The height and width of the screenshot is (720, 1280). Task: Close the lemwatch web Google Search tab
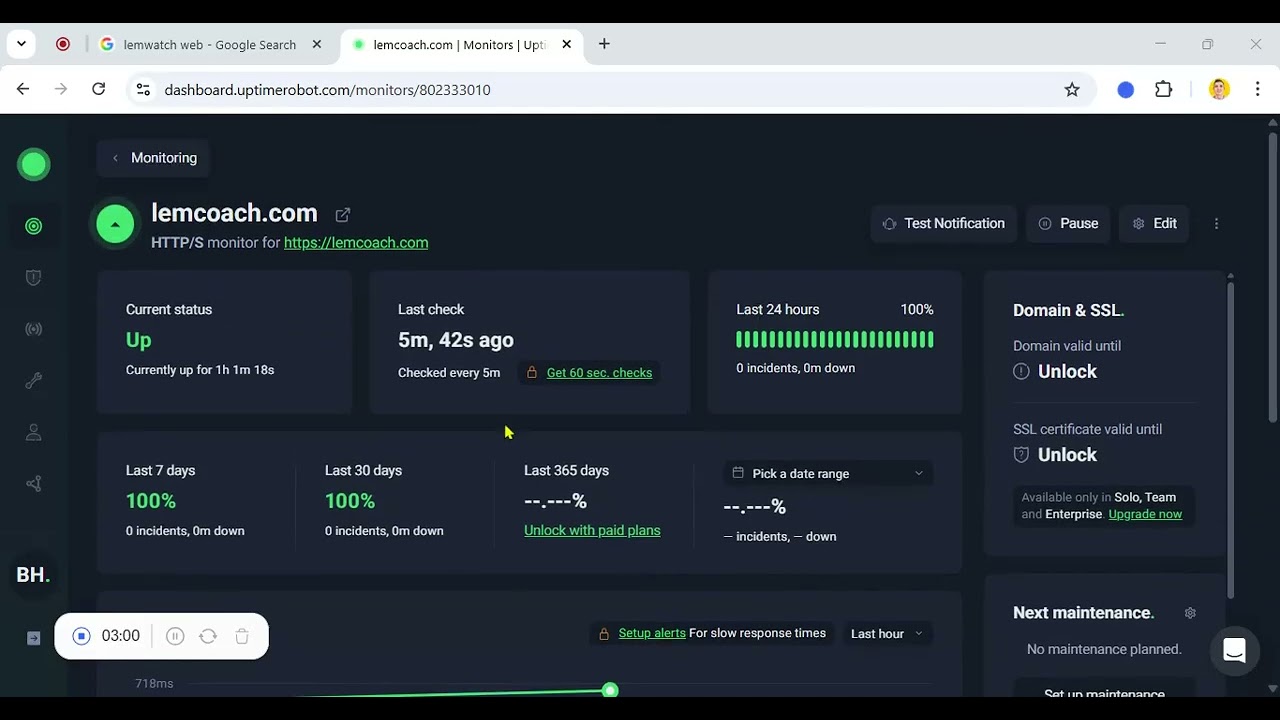(317, 45)
